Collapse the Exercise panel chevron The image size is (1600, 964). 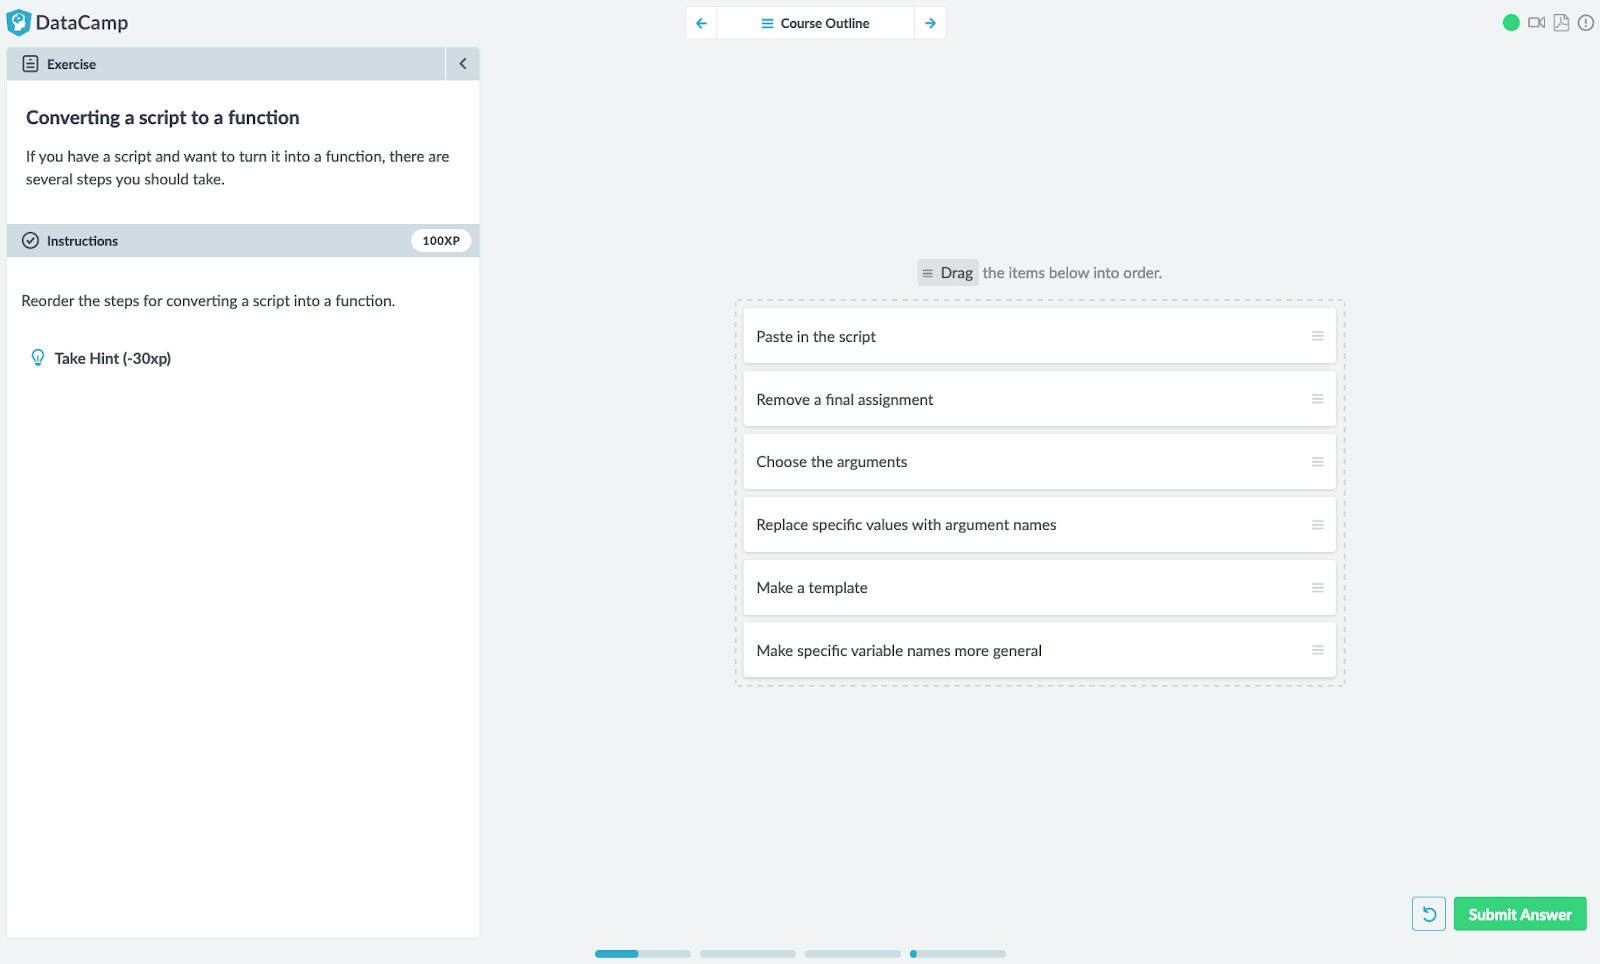pos(463,64)
